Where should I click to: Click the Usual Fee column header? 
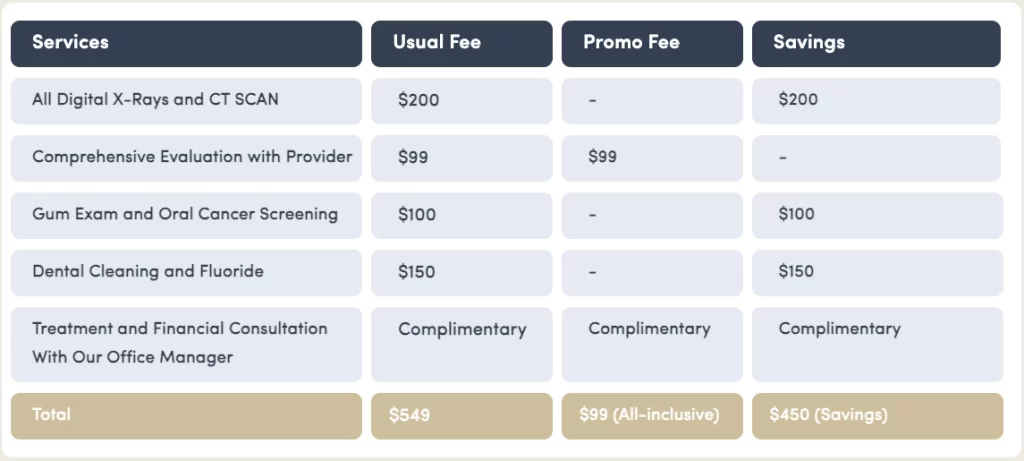tap(461, 43)
